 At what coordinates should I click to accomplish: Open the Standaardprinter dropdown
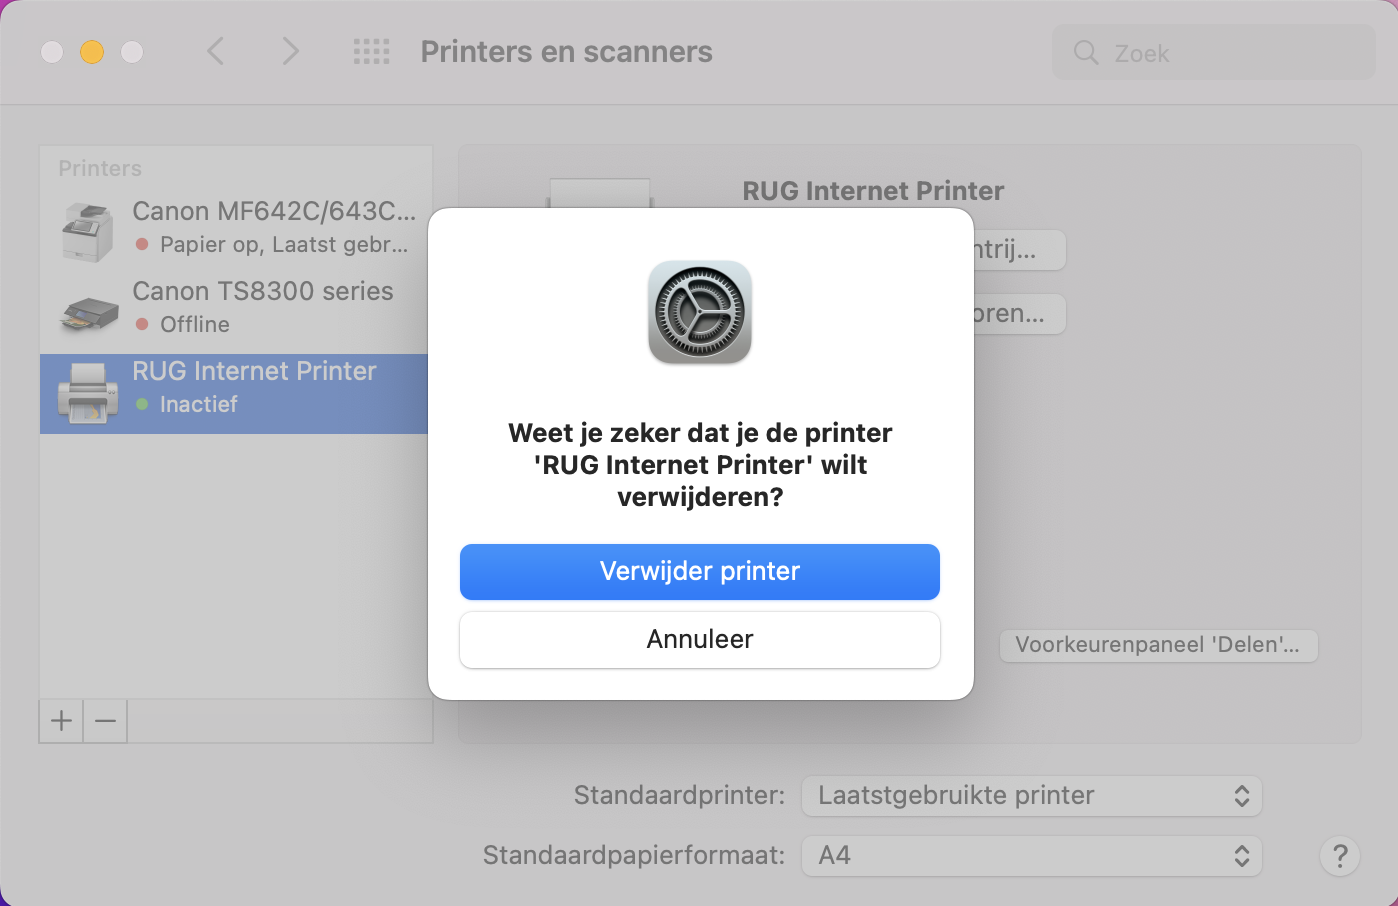(x=1031, y=795)
